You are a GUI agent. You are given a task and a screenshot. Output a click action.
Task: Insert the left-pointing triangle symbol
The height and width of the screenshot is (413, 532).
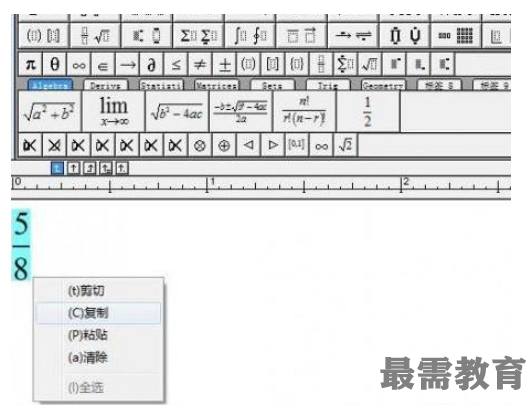tap(248, 145)
